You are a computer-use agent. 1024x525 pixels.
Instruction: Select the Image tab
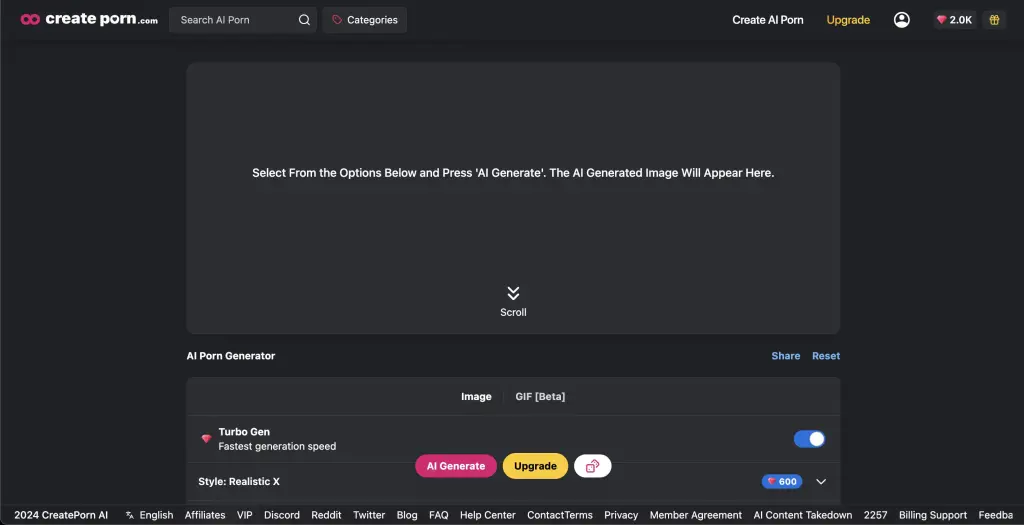476,396
